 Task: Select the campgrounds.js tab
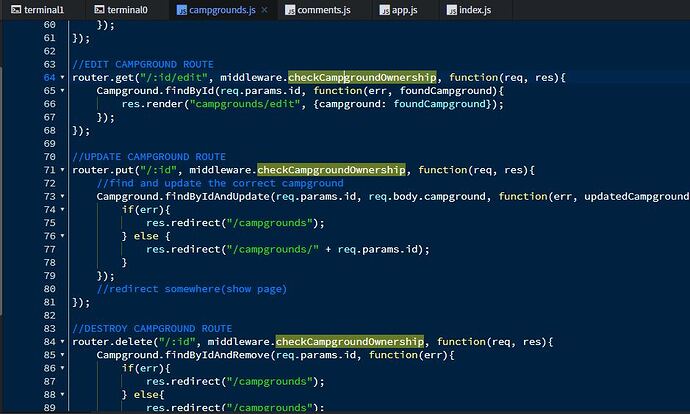click(x=222, y=10)
